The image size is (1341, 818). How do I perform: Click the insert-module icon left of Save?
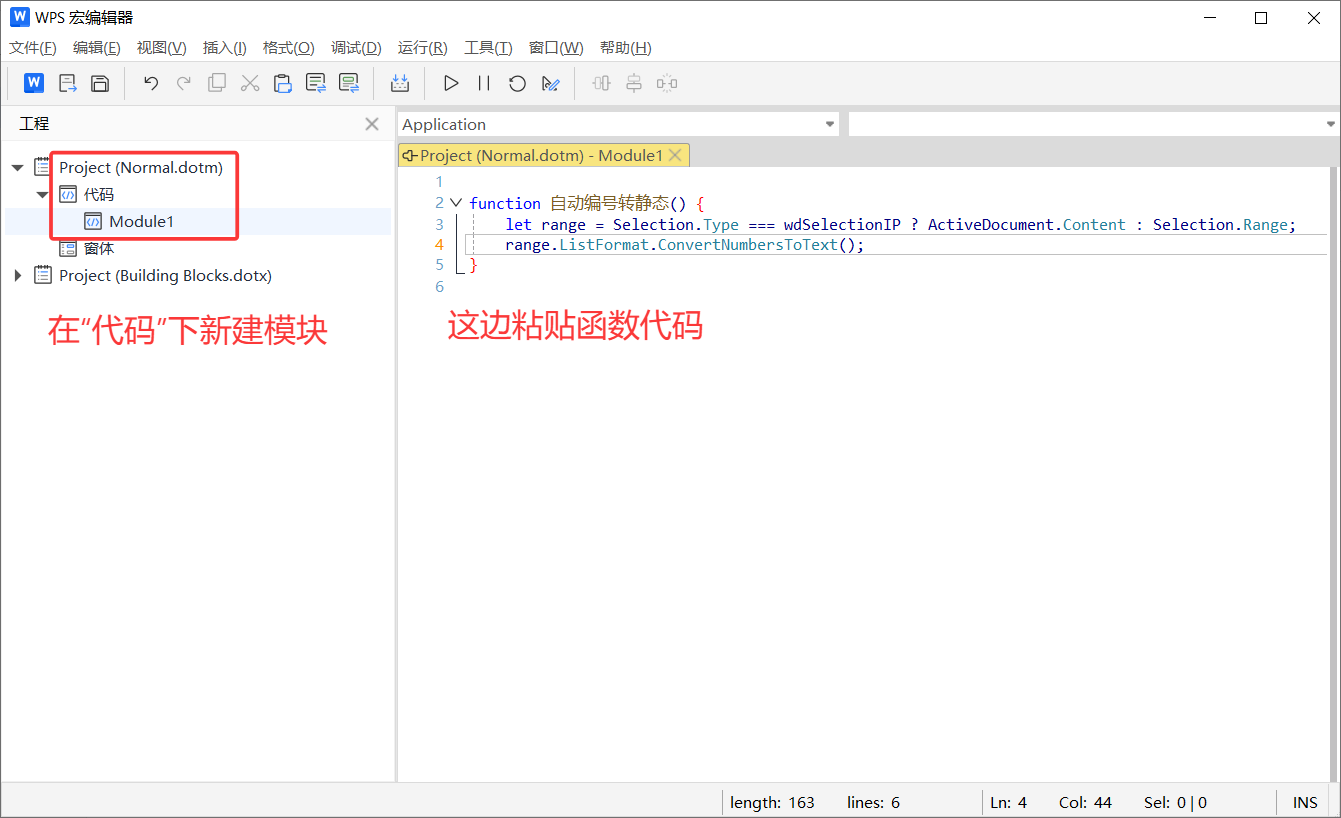point(67,83)
